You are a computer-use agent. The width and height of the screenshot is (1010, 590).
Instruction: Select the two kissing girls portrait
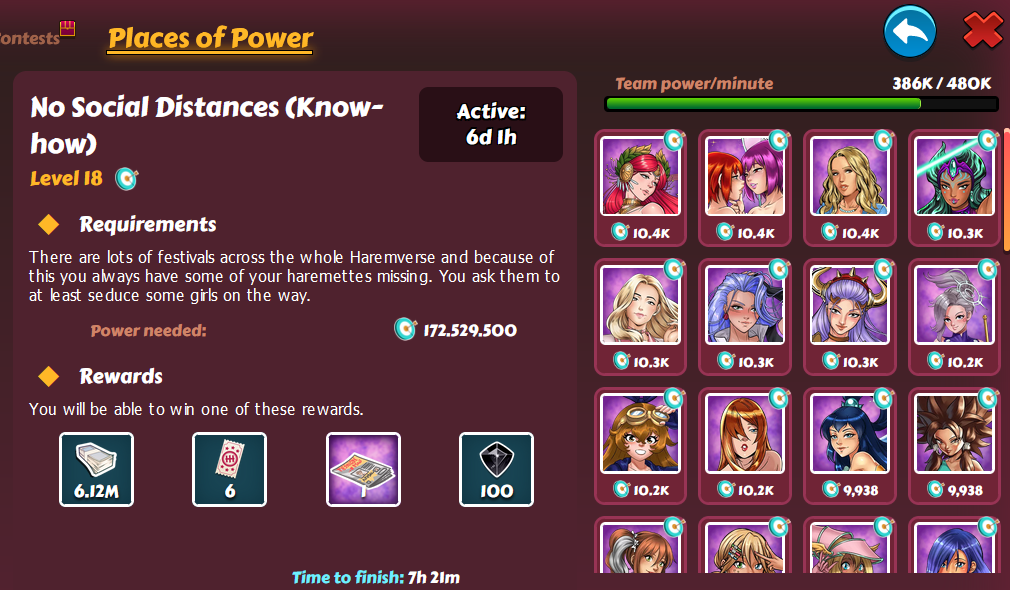(745, 188)
